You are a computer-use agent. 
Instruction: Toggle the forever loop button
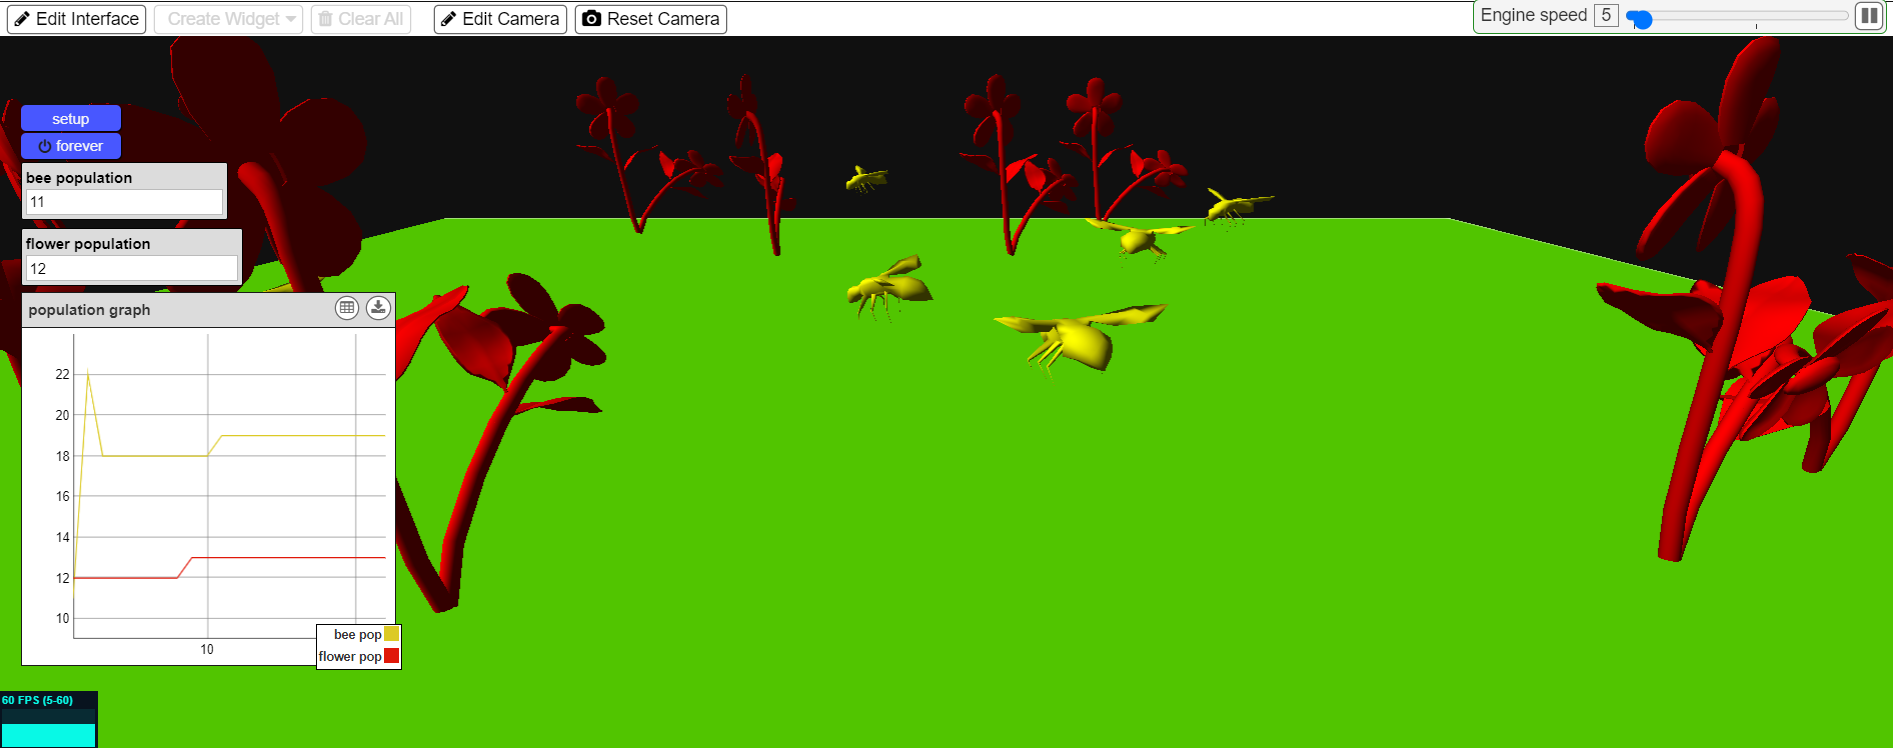(x=71, y=146)
